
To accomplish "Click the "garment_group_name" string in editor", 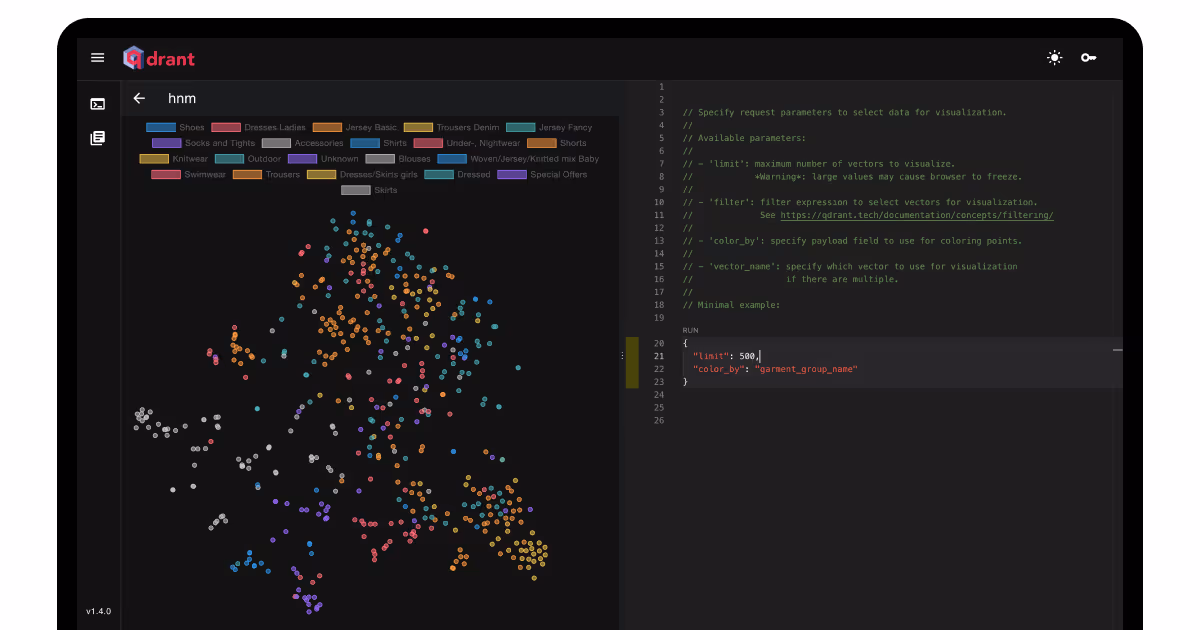I will point(806,369).
